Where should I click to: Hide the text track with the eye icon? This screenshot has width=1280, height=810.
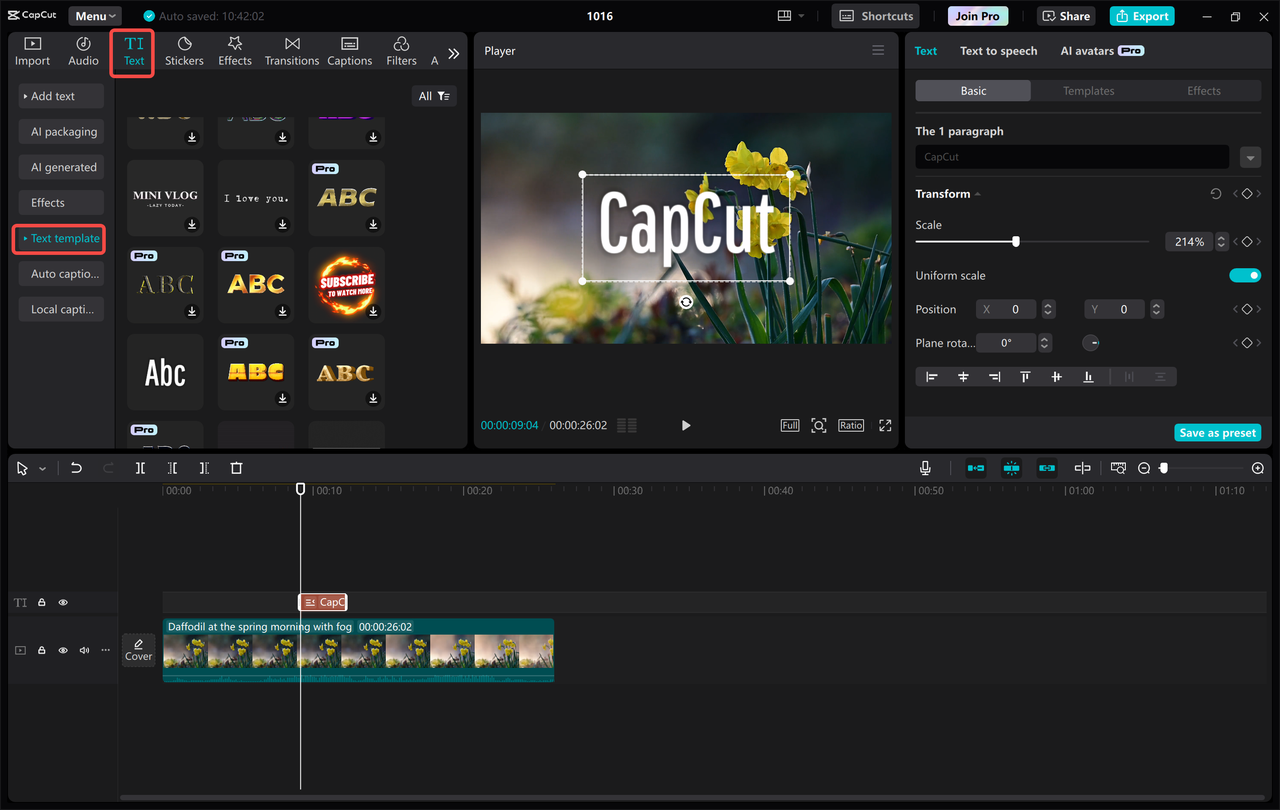63,602
